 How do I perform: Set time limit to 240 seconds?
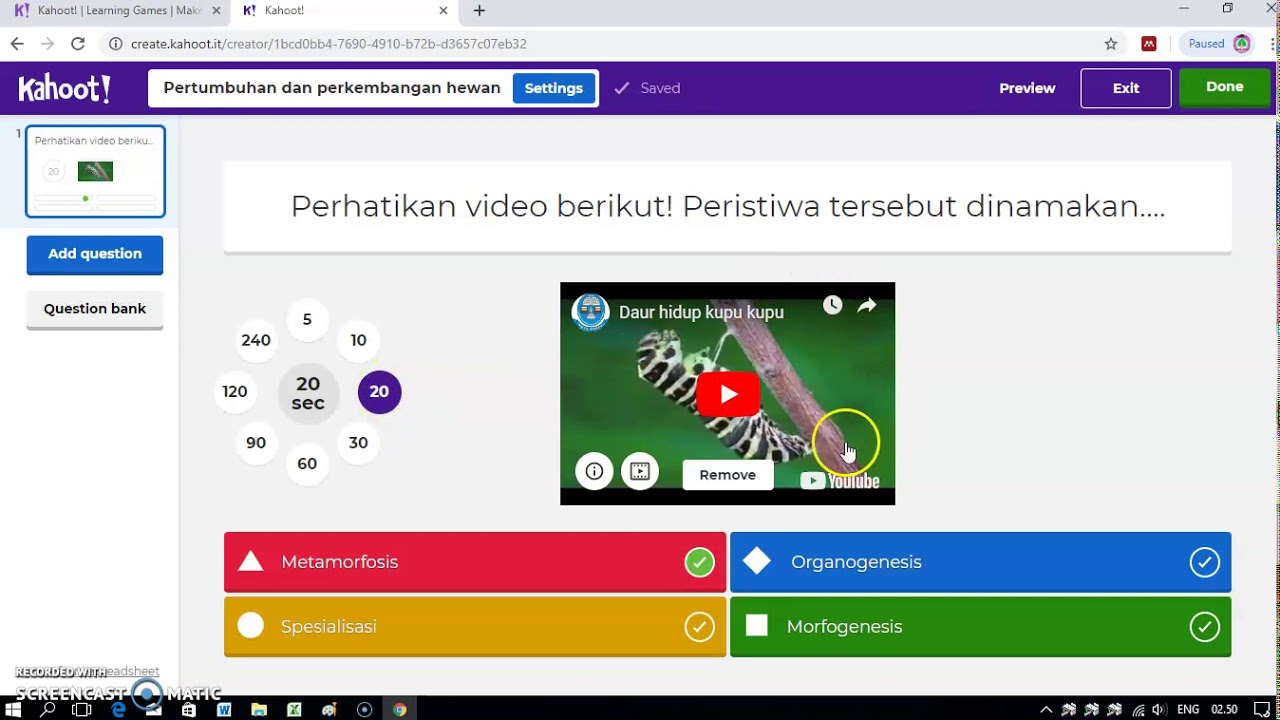pyautogui.click(x=256, y=340)
